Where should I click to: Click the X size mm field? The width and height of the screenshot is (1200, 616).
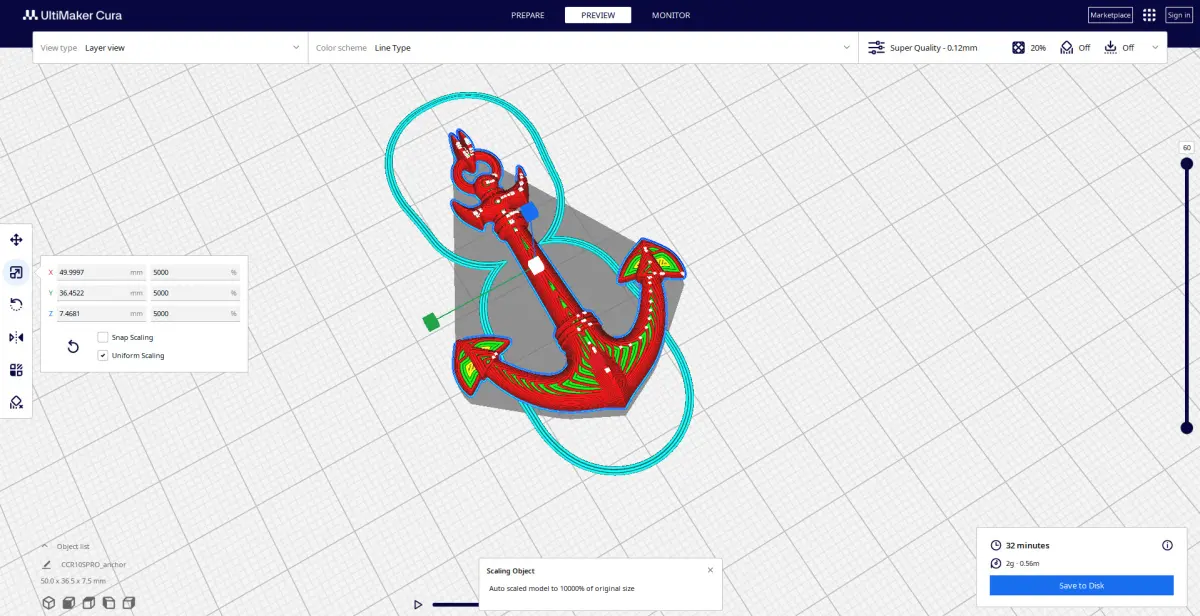pyautogui.click(x=100, y=272)
